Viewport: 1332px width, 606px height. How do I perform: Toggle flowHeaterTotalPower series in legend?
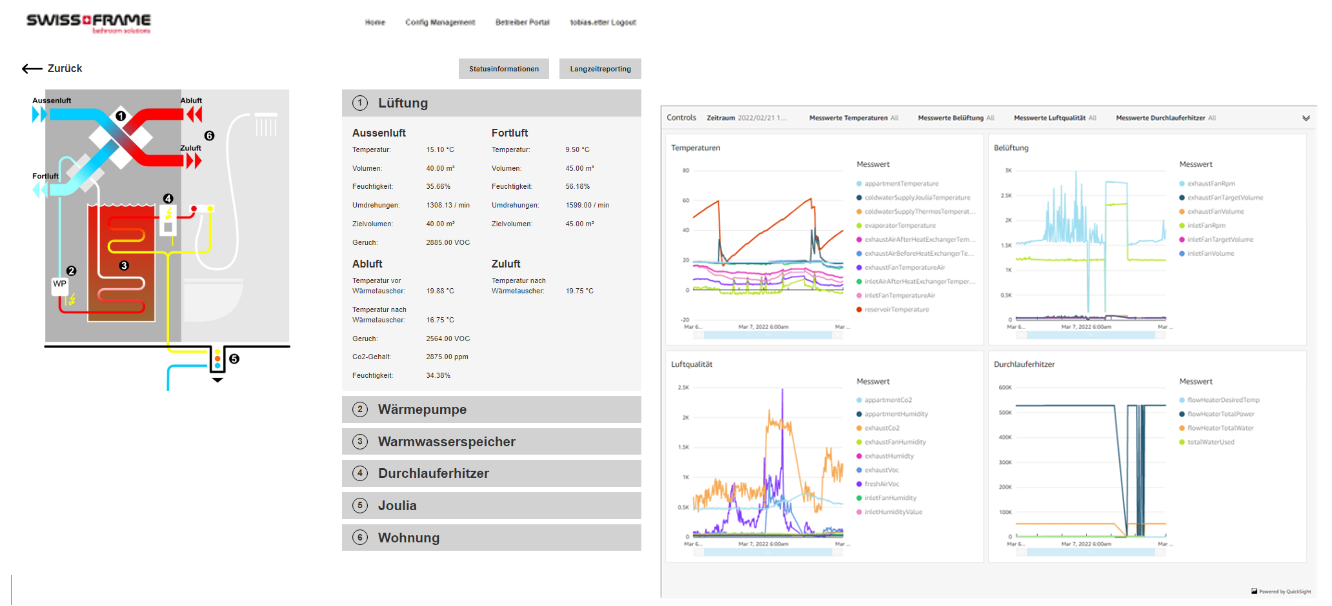tap(1217, 414)
